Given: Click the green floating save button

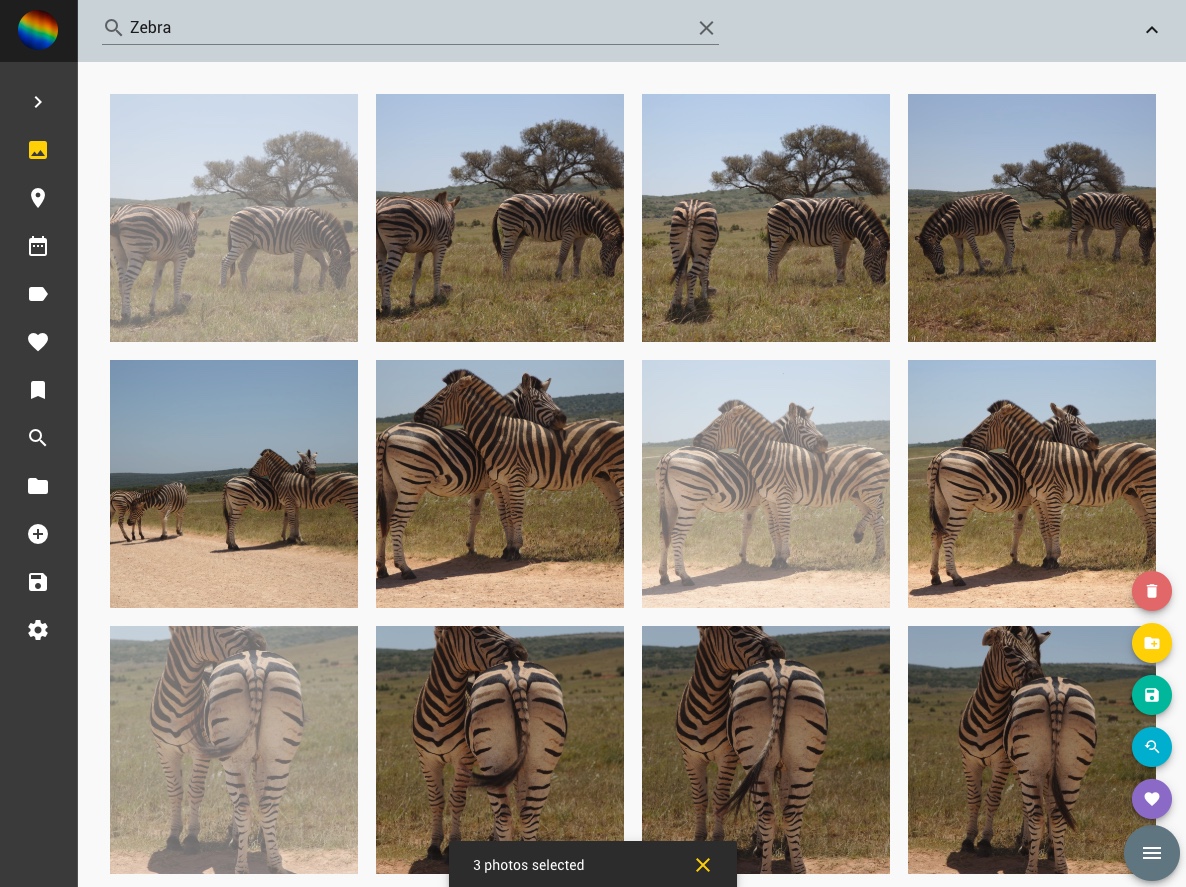Looking at the screenshot, I should click(x=1151, y=695).
